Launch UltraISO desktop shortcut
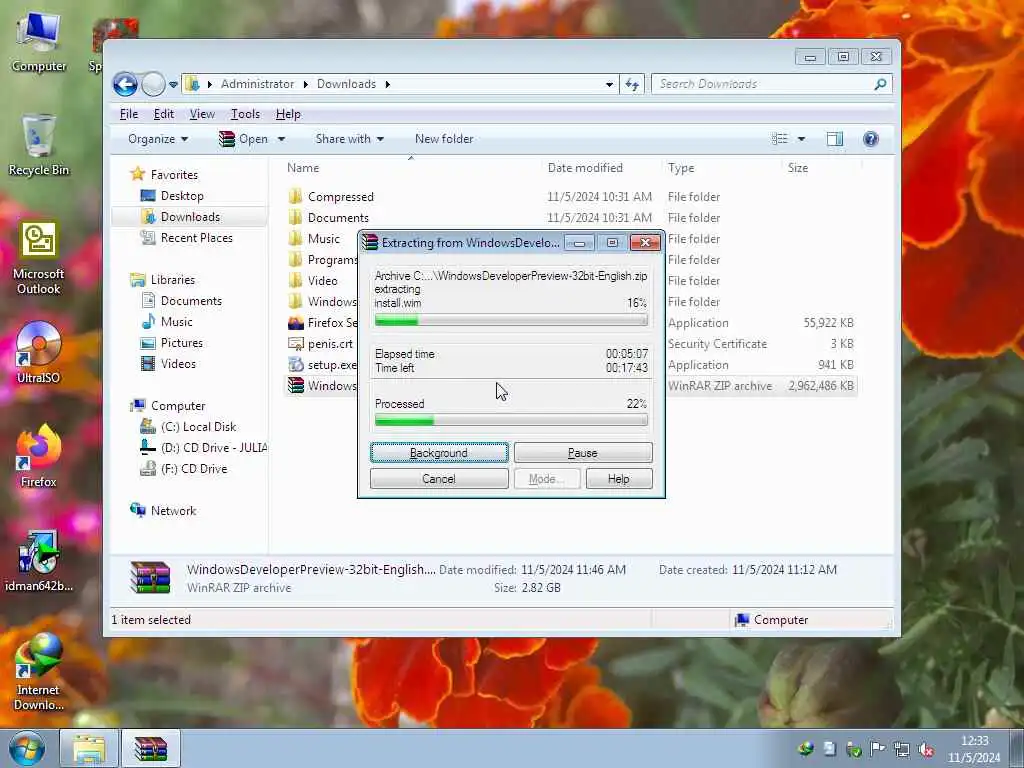 (x=39, y=351)
